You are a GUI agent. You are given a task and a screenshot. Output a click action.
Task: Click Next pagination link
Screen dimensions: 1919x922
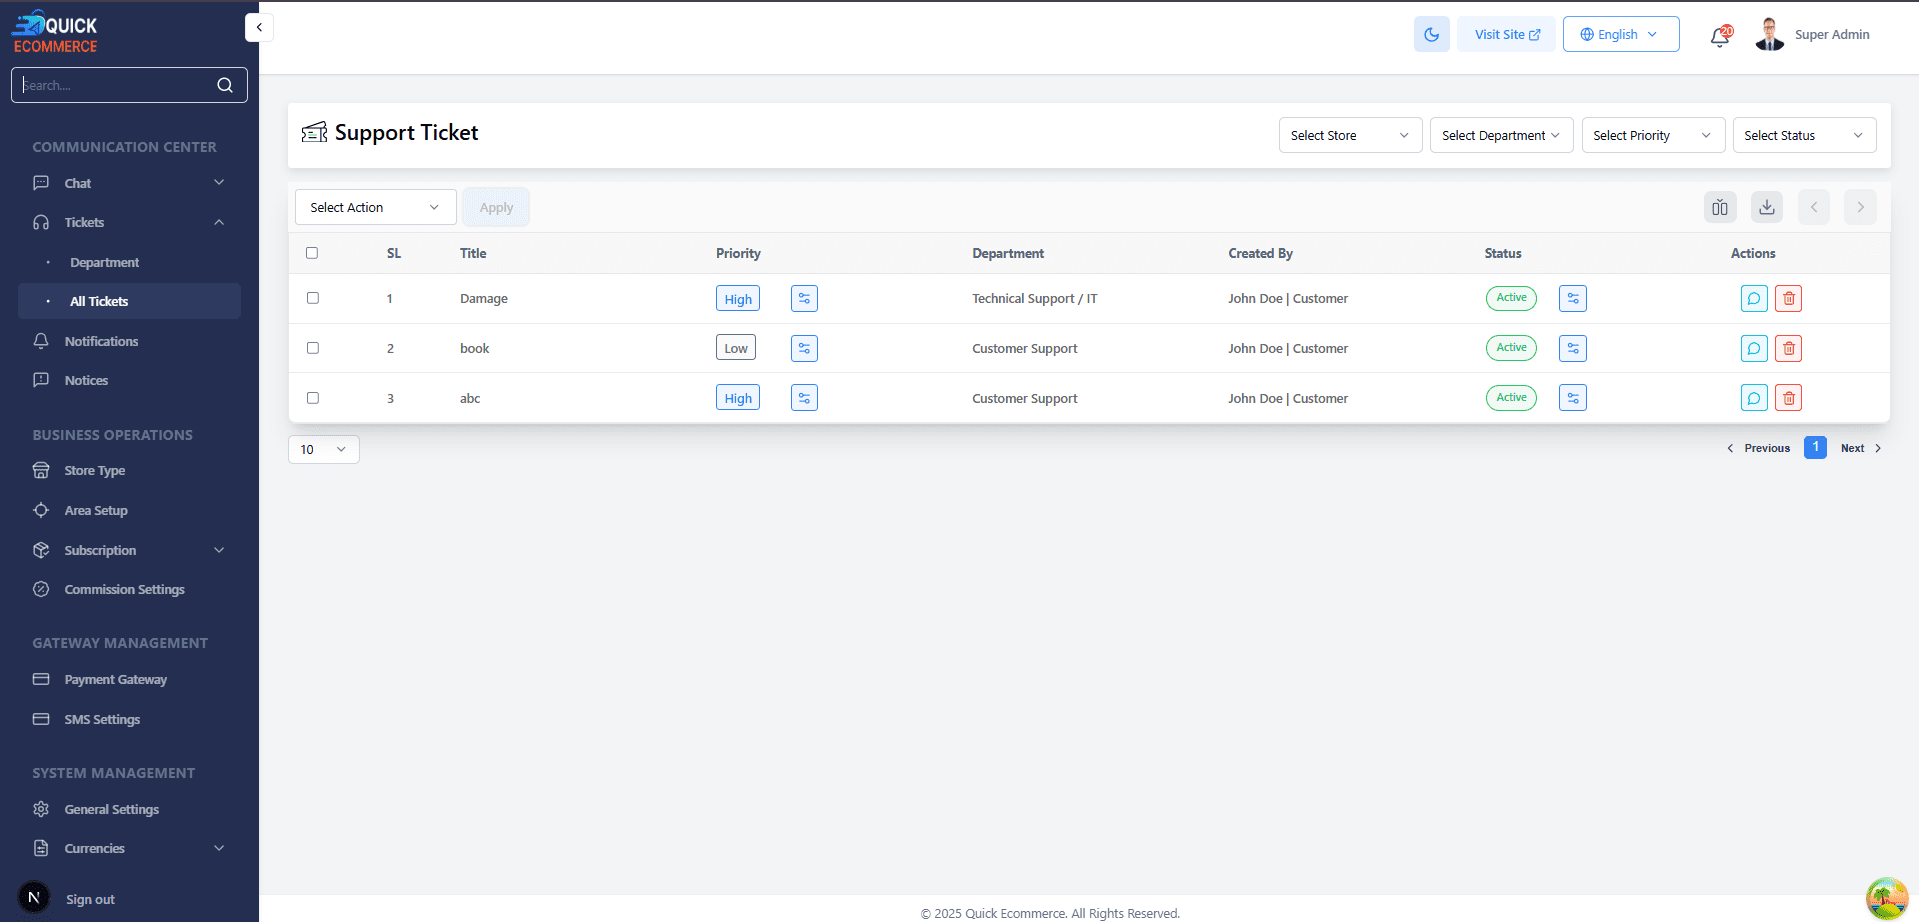click(x=1859, y=448)
